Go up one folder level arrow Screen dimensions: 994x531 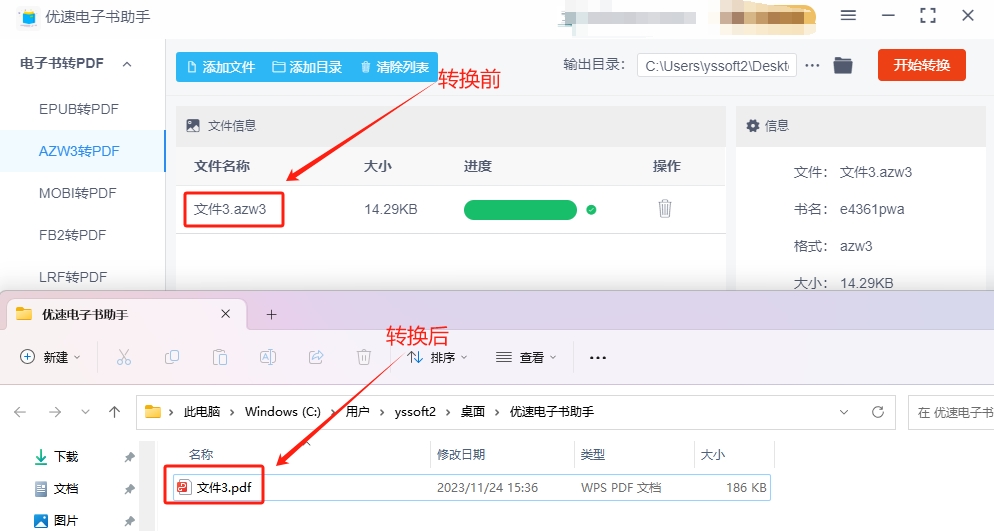coord(114,412)
